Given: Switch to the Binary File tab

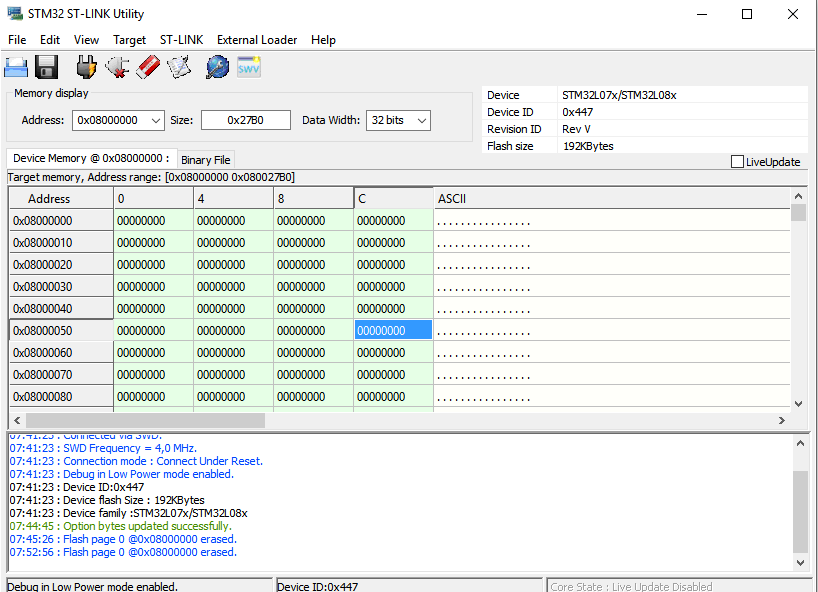Looking at the screenshot, I should click(x=206, y=160).
